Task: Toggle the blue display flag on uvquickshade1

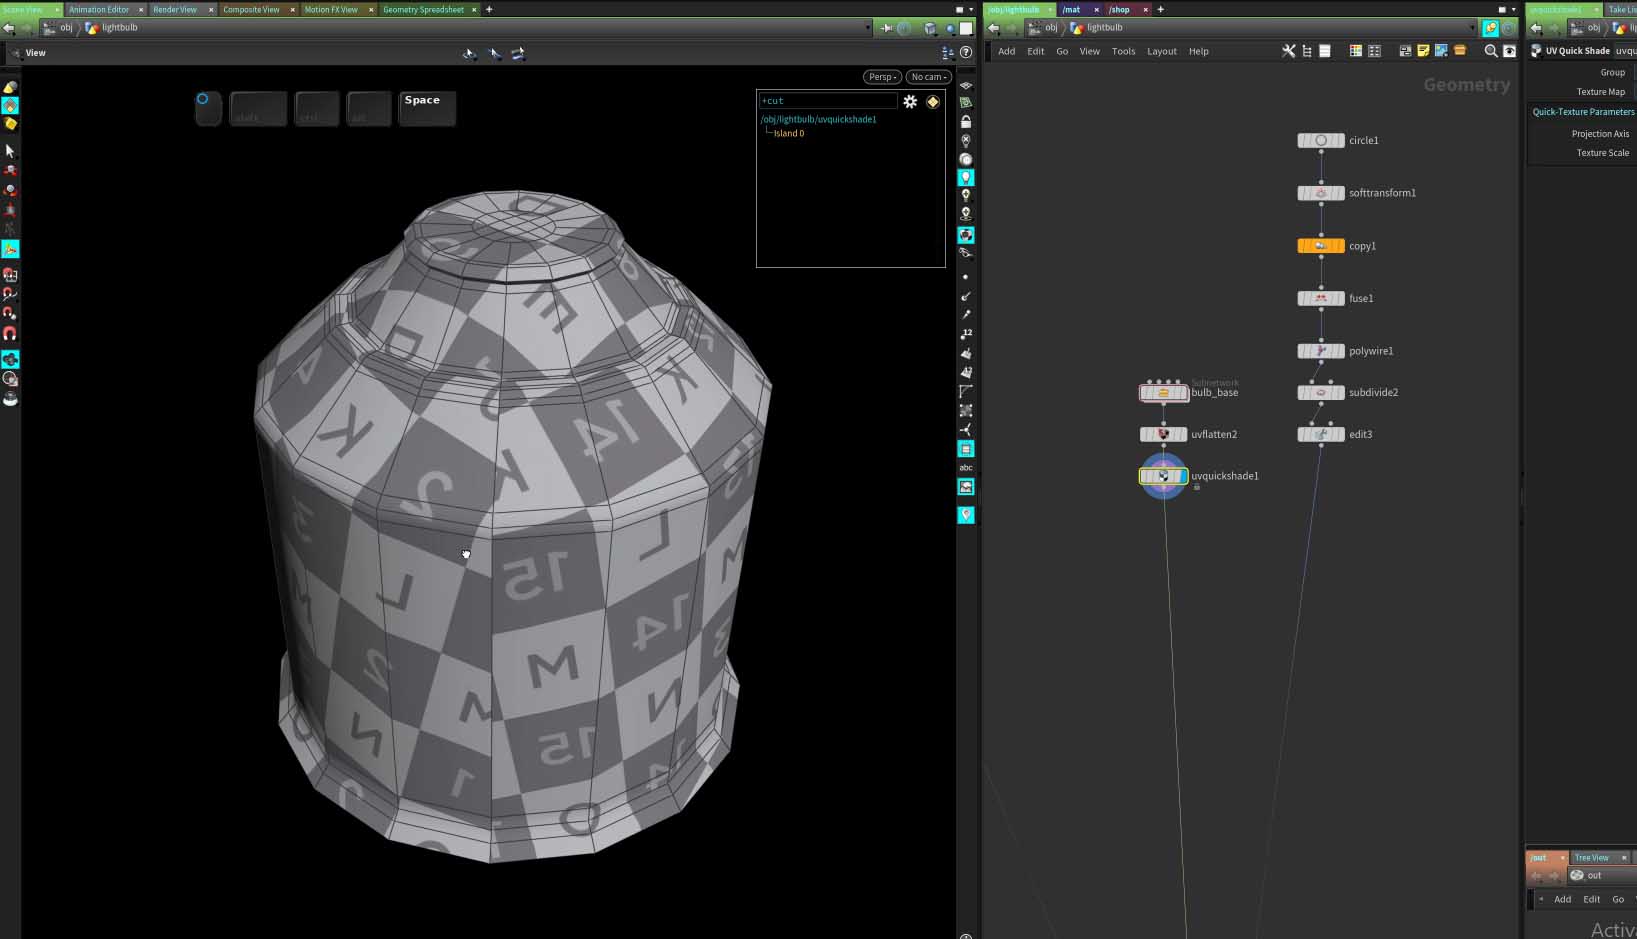Action: pyautogui.click(x=1182, y=476)
